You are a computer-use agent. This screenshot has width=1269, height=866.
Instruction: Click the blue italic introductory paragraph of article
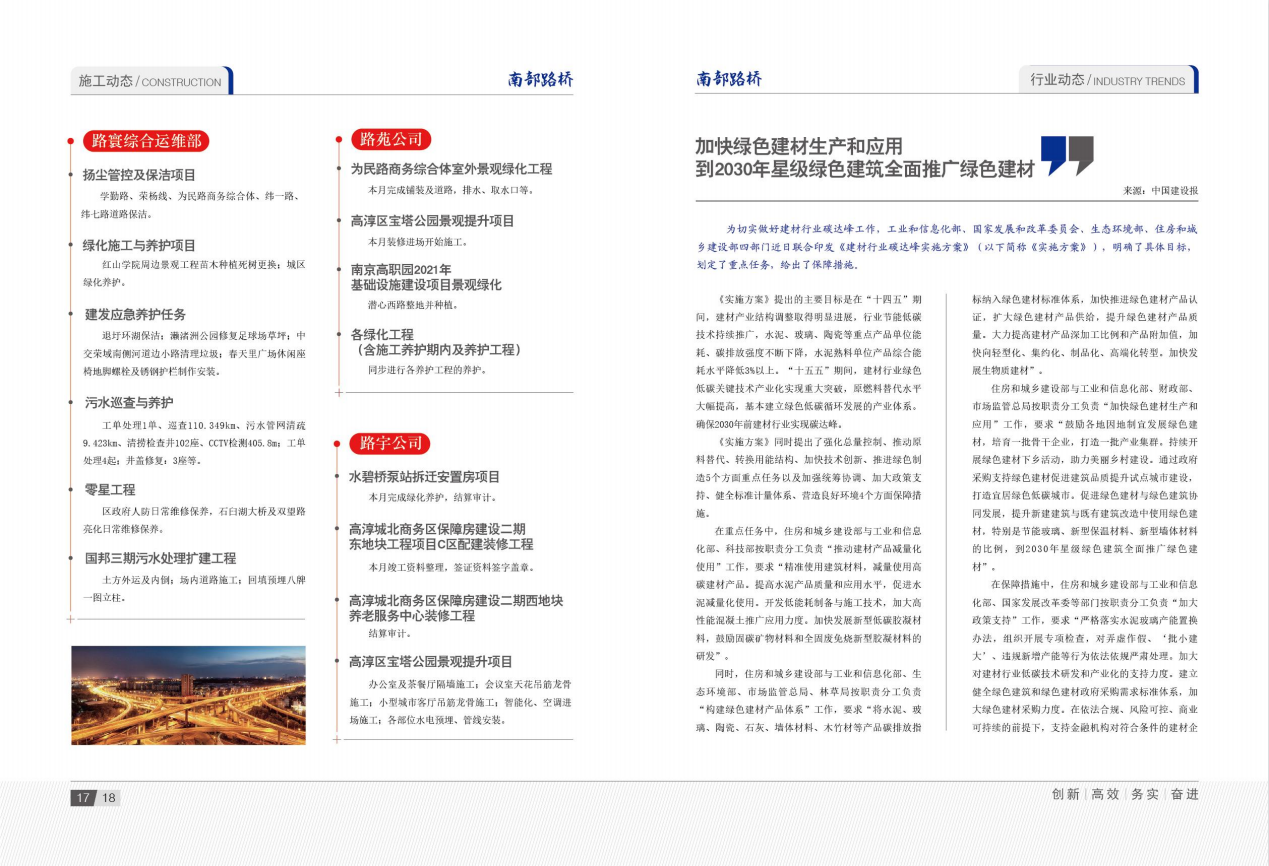[946, 246]
